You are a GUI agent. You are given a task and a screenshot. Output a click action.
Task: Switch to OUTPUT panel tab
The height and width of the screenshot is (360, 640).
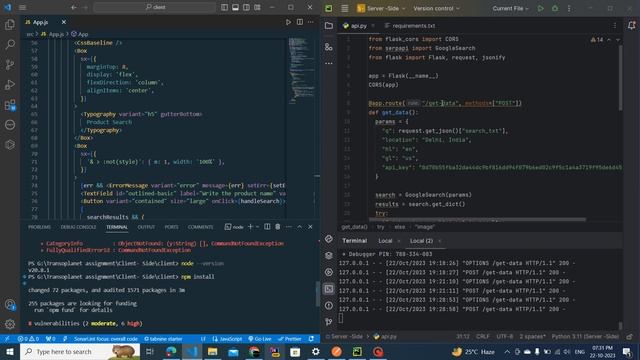(x=146, y=227)
